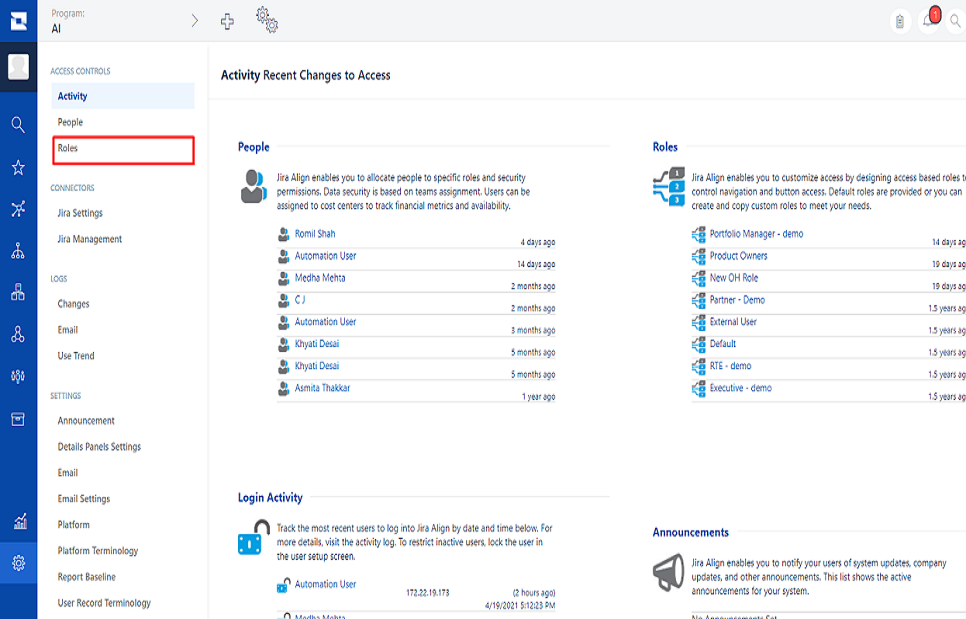This screenshot has height=619, width=966.
Task: Open the top-right search magnifier
Action: pos(955,21)
